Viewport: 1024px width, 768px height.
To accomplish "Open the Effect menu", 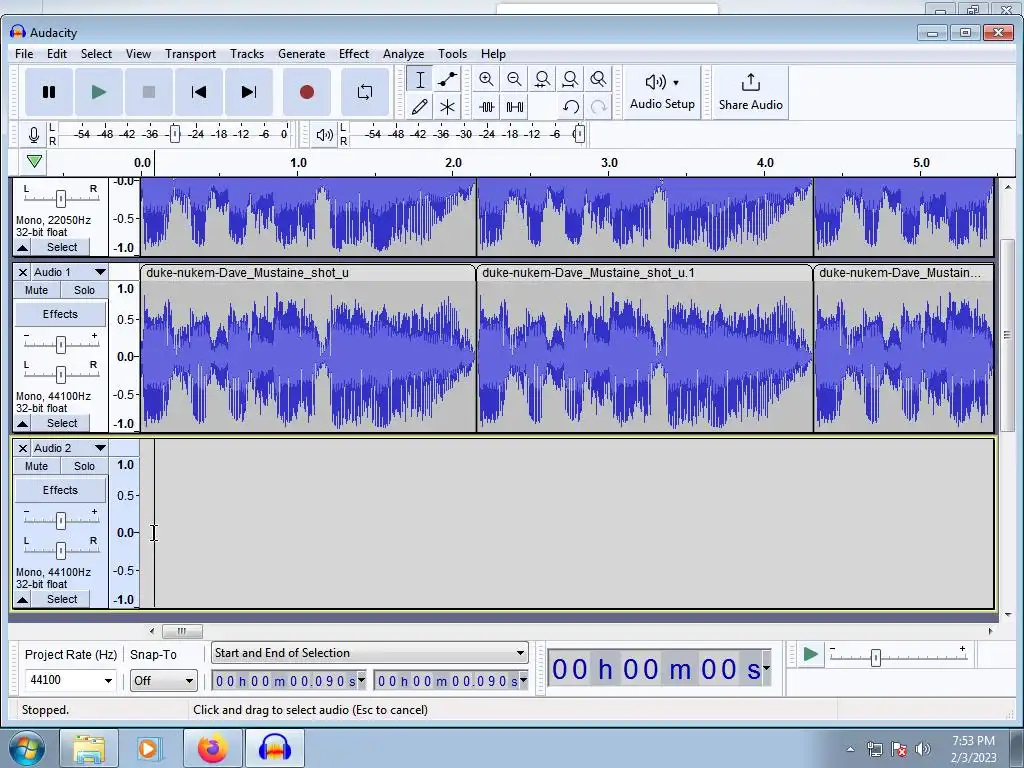I will (353, 54).
